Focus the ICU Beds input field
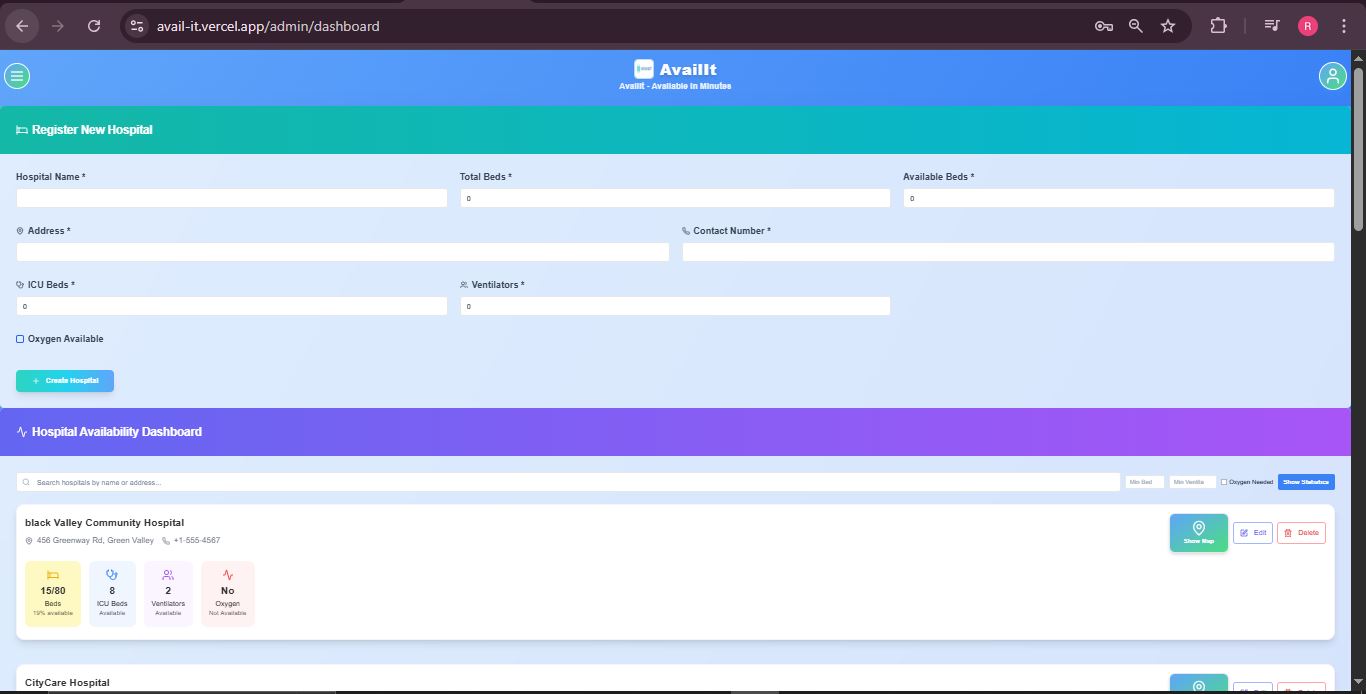The width and height of the screenshot is (1366, 694). click(x=232, y=306)
